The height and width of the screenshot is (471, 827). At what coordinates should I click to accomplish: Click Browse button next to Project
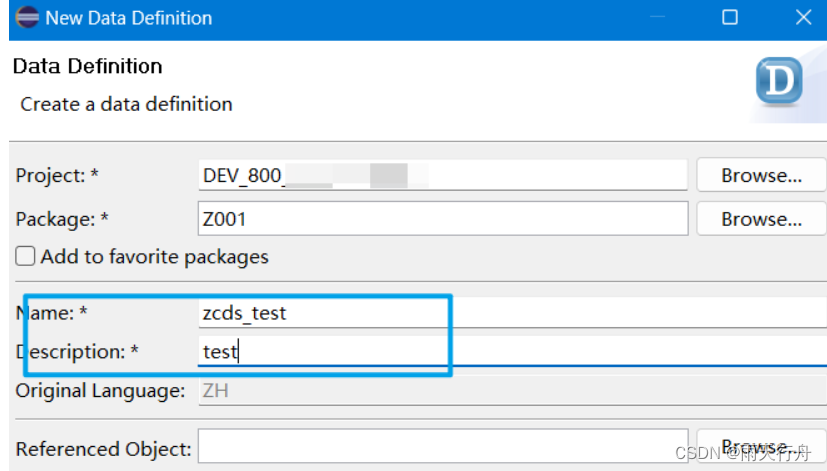761,175
